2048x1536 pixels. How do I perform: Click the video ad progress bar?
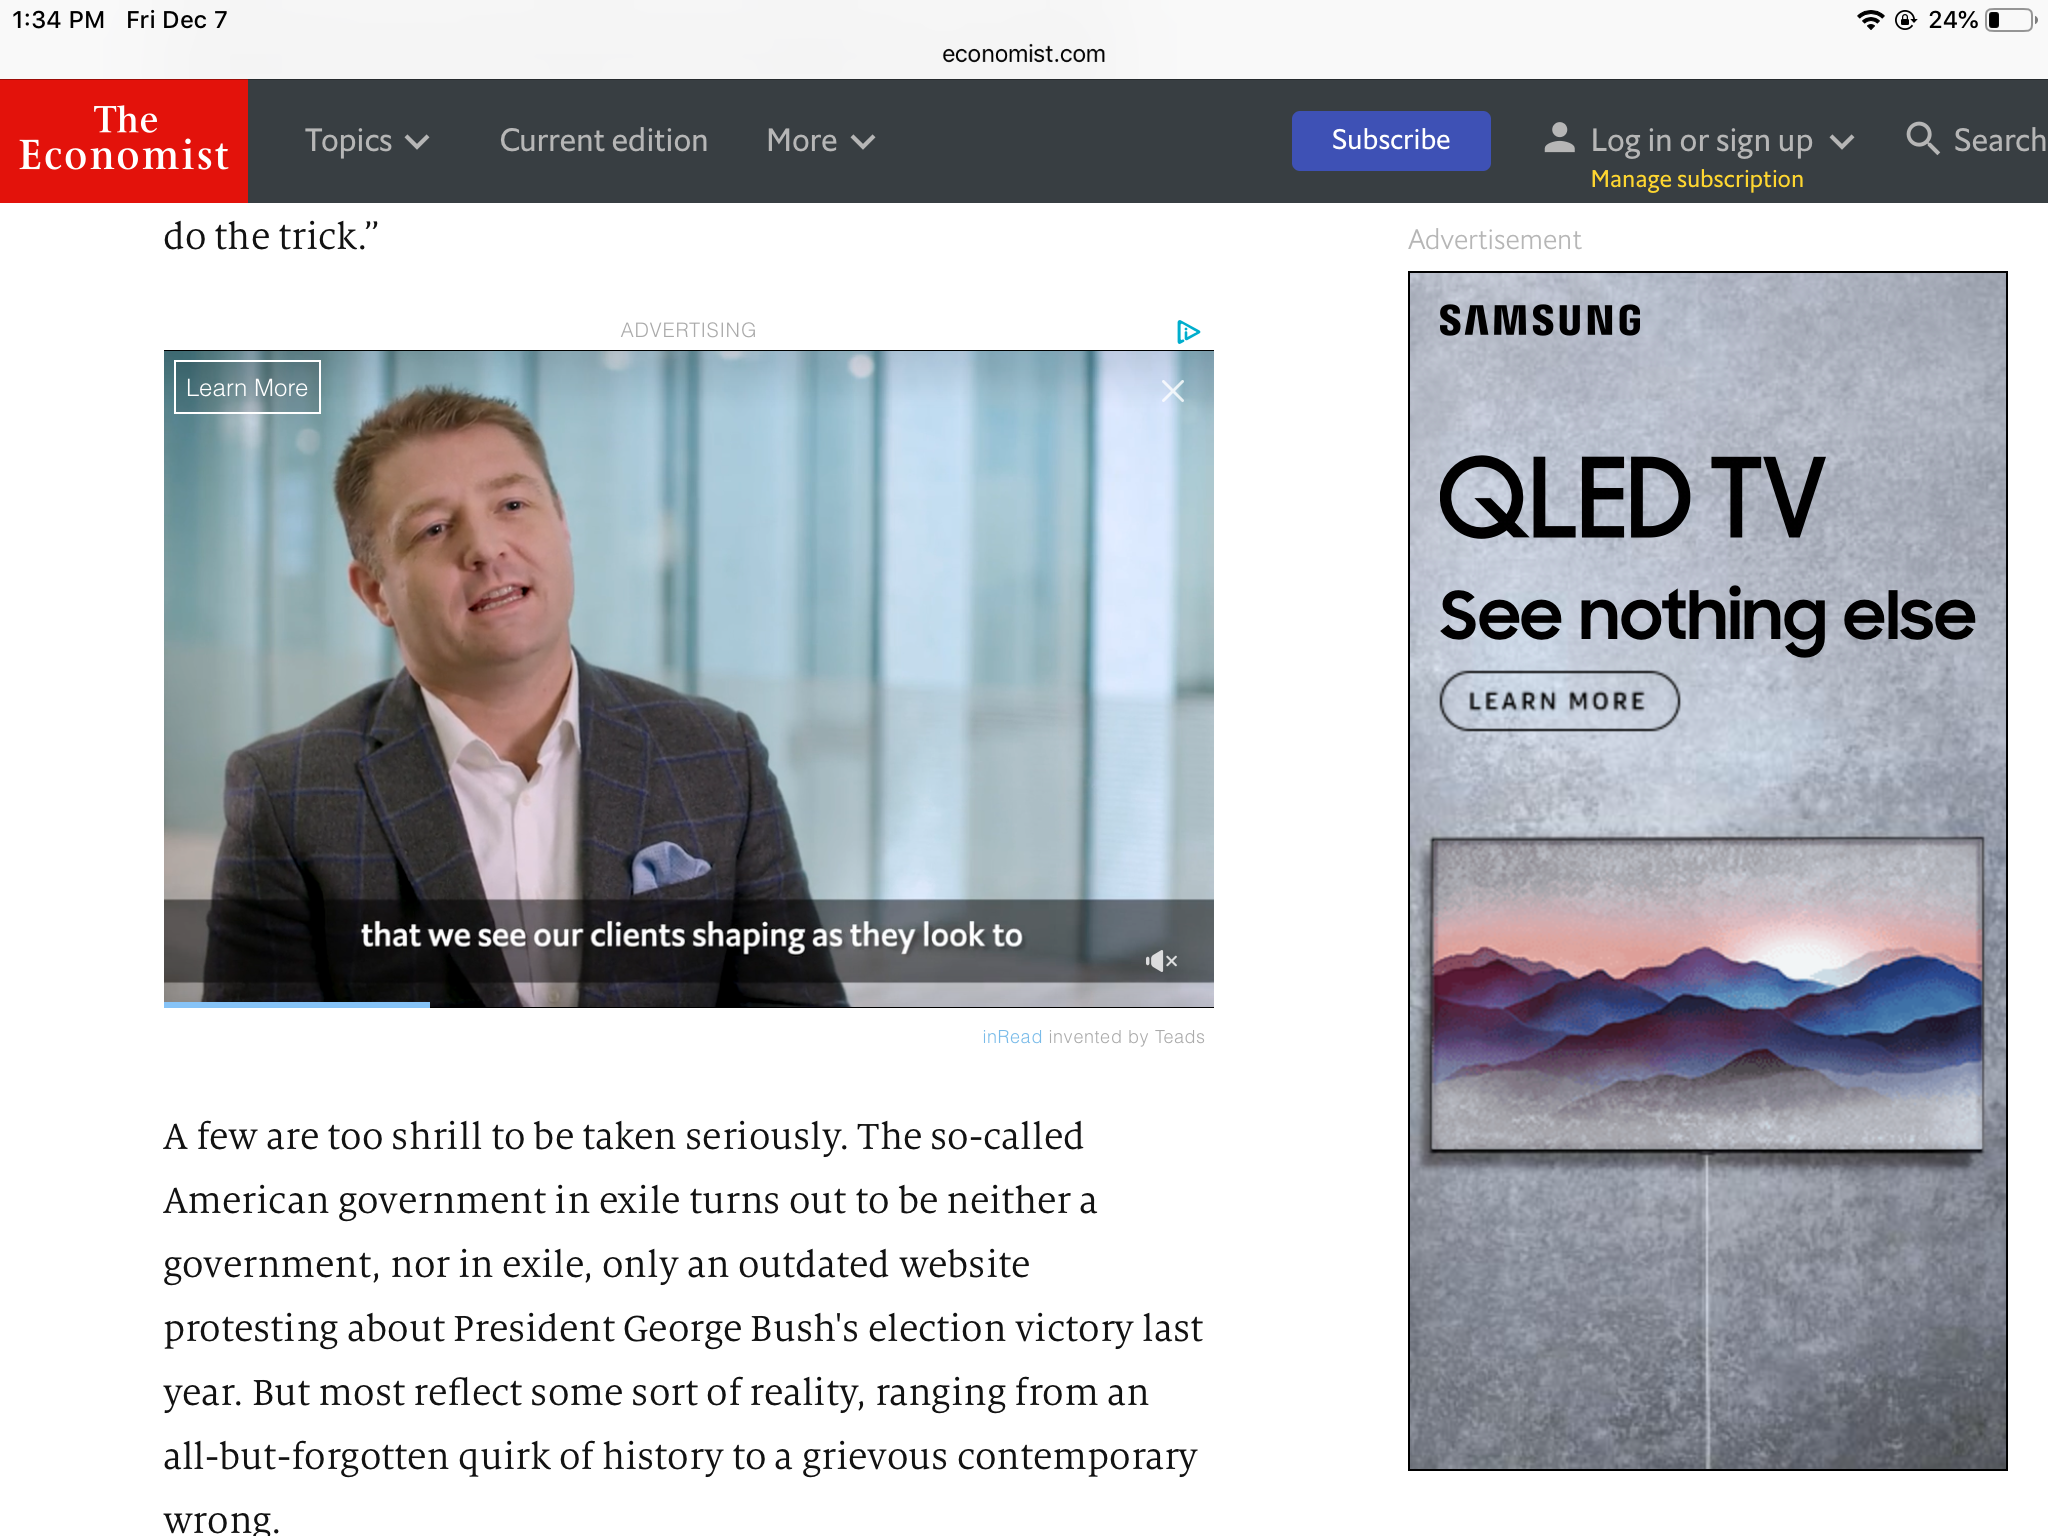tap(688, 1003)
